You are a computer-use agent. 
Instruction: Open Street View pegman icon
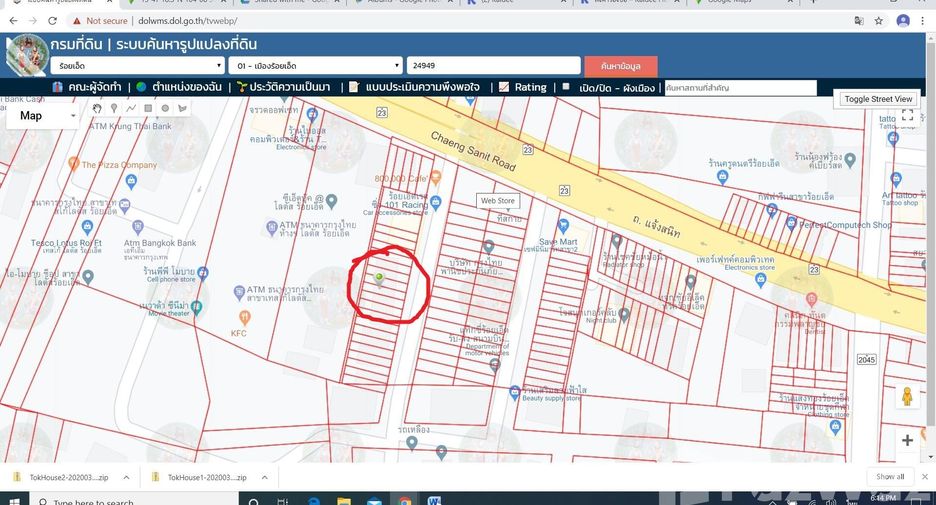[907, 396]
